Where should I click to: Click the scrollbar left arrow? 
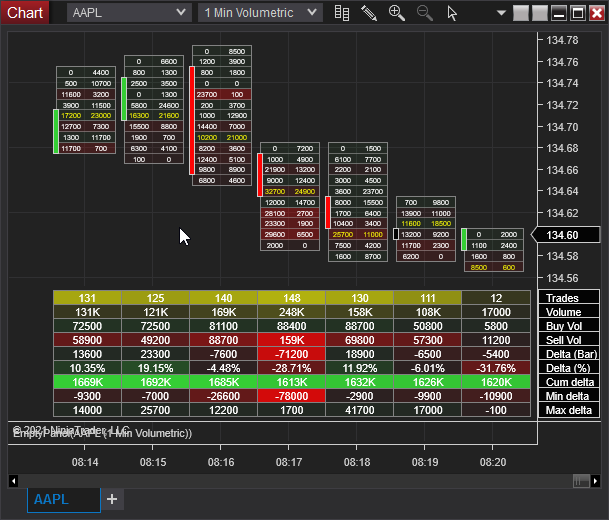click(13, 482)
